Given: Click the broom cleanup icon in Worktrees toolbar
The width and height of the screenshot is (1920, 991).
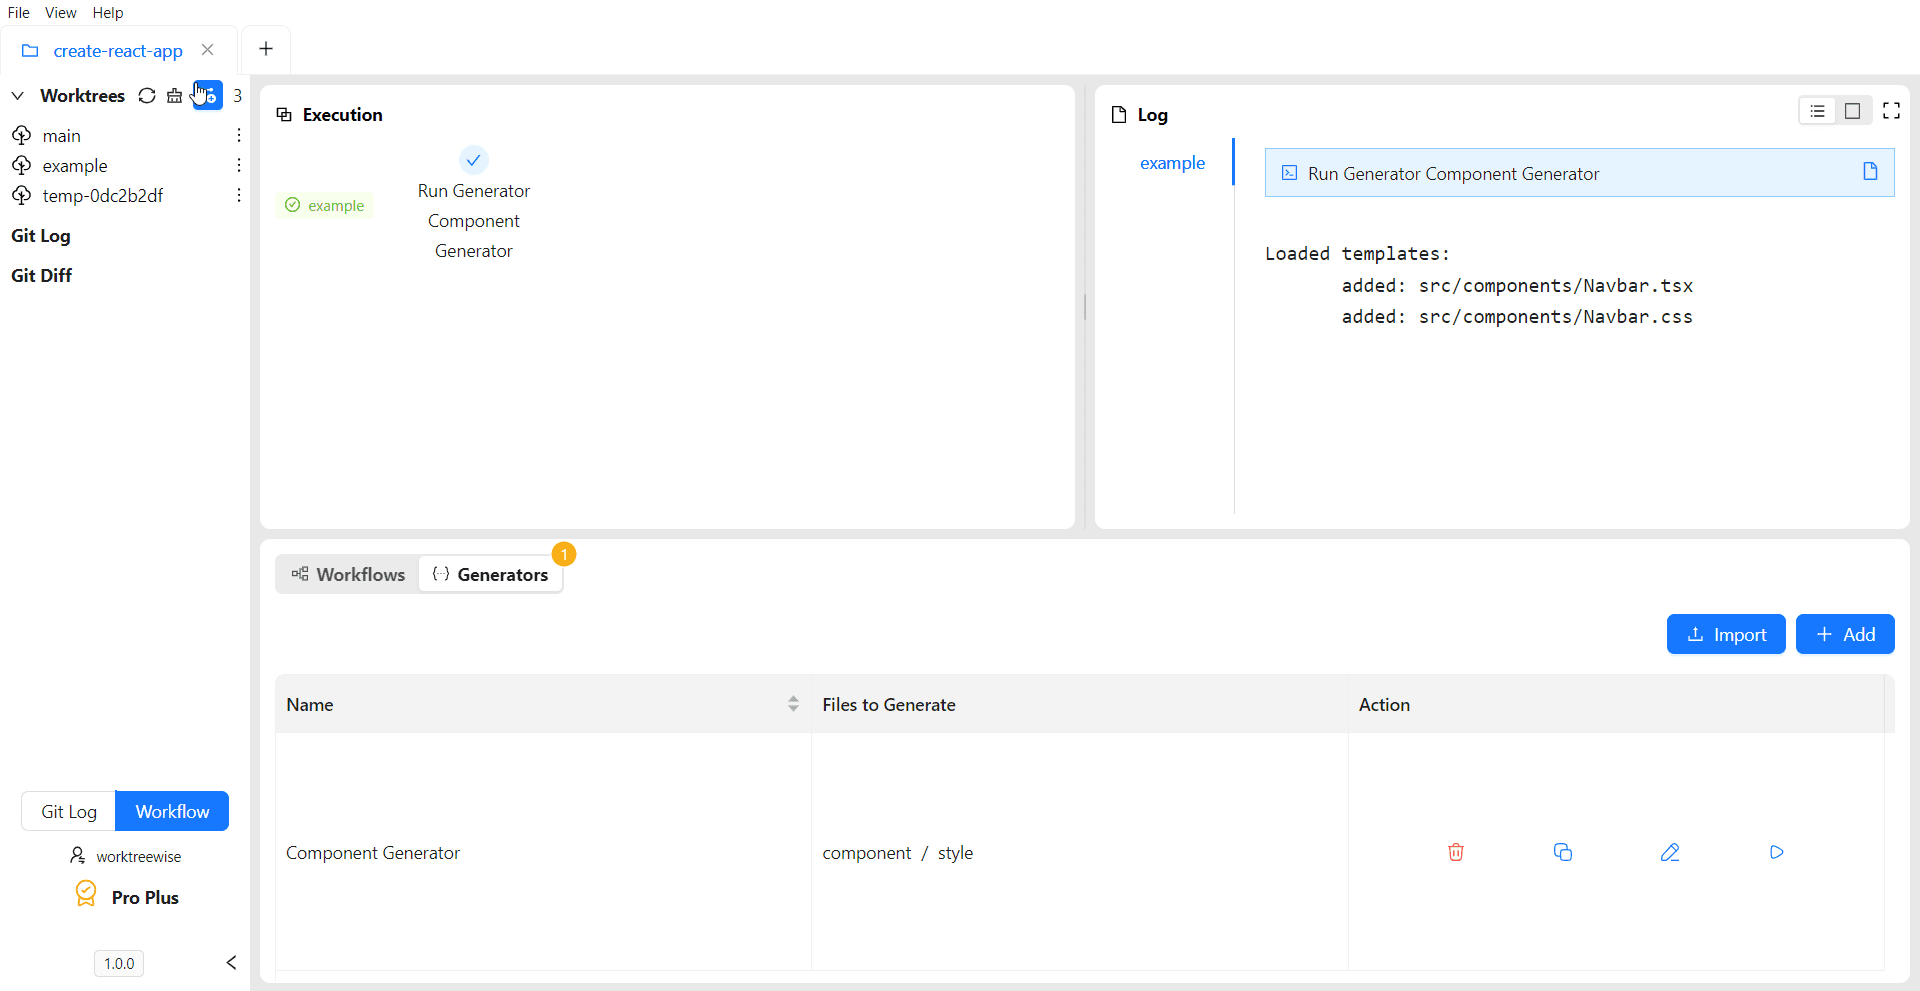Looking at the screenshot, I should pyautogui.click(x=175, y=95).
